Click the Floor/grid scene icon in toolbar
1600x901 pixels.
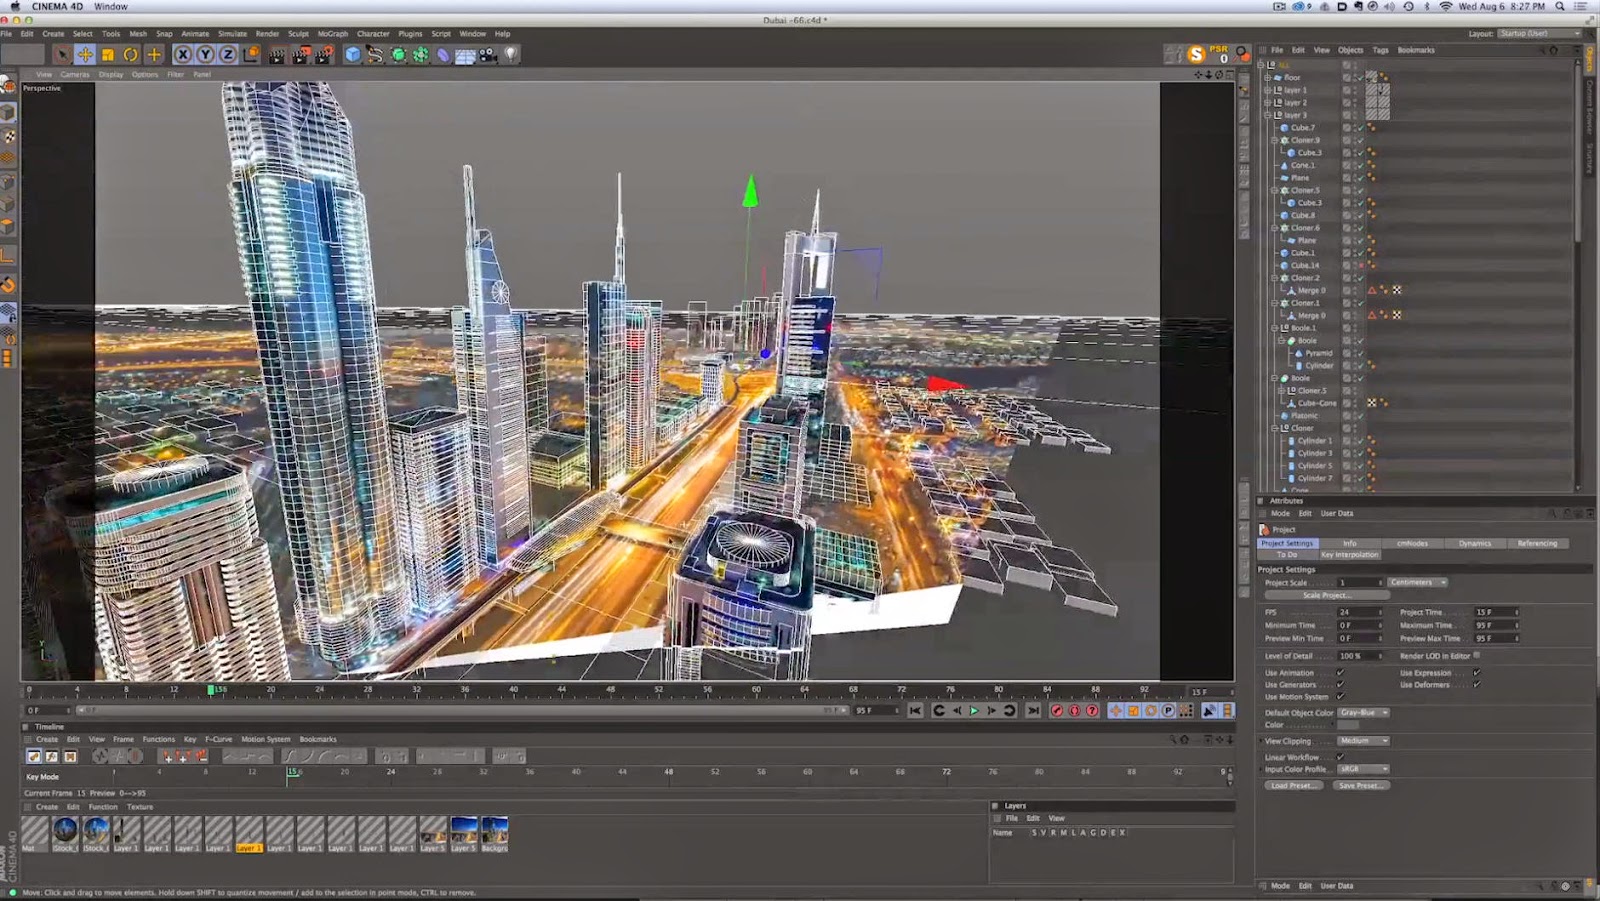tap(465, 55)
